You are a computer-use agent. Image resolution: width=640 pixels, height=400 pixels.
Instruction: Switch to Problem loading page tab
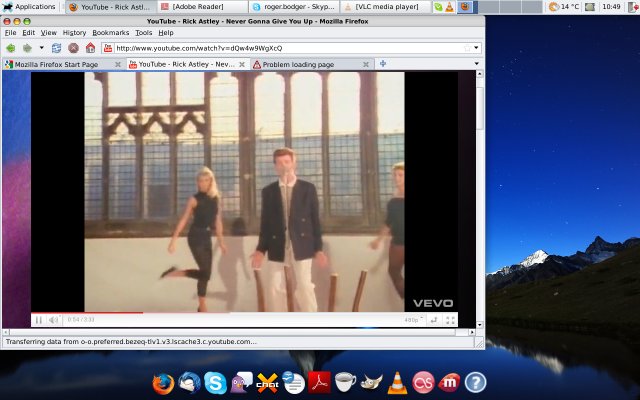312,64
